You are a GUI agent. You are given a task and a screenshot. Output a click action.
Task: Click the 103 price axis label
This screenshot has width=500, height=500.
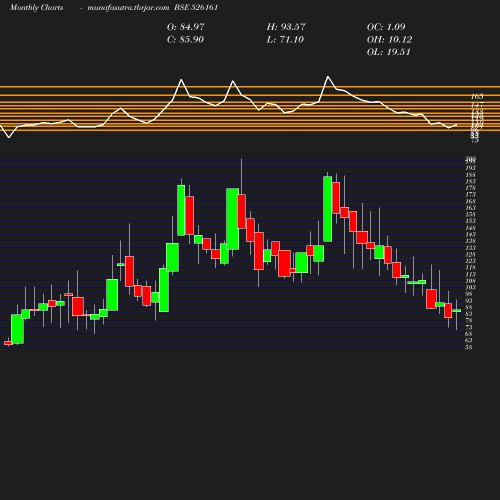coord(471,287)
